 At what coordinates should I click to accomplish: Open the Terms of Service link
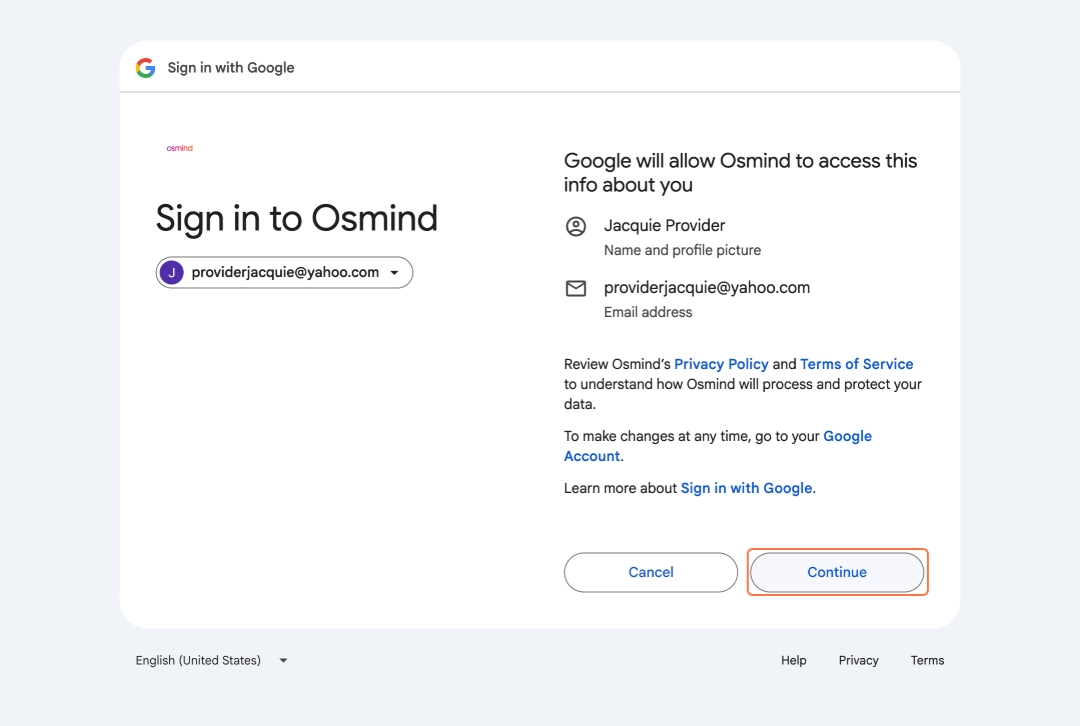pyautogui.click(x=856, y=364)
